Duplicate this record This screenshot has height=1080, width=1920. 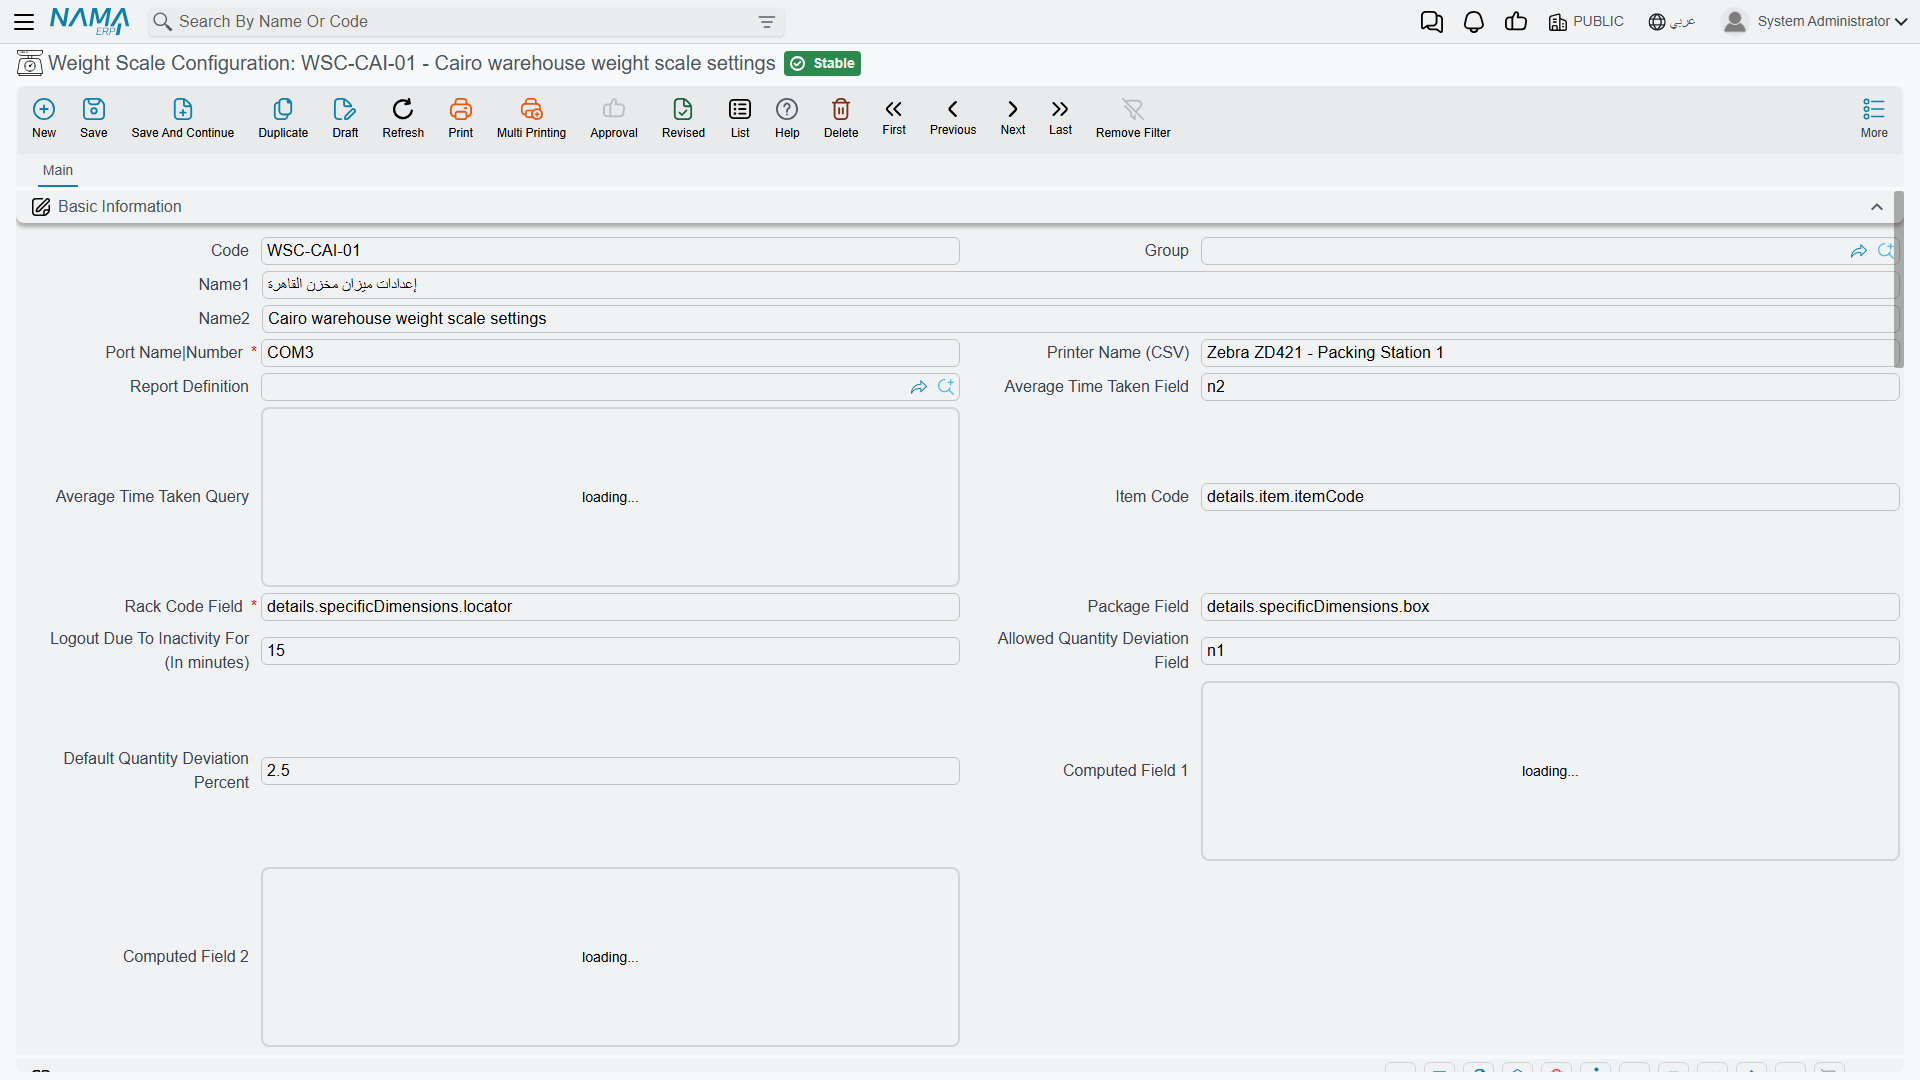(283, 118)
